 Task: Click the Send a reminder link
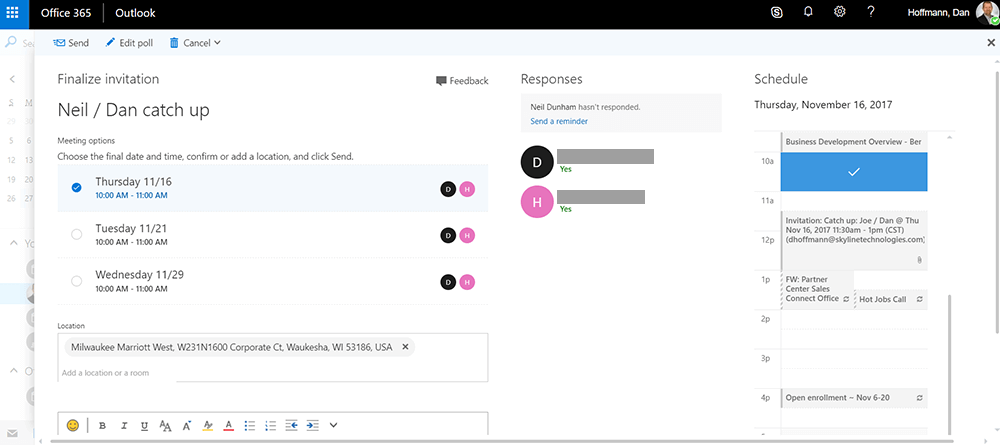click(x=559, y=121)
